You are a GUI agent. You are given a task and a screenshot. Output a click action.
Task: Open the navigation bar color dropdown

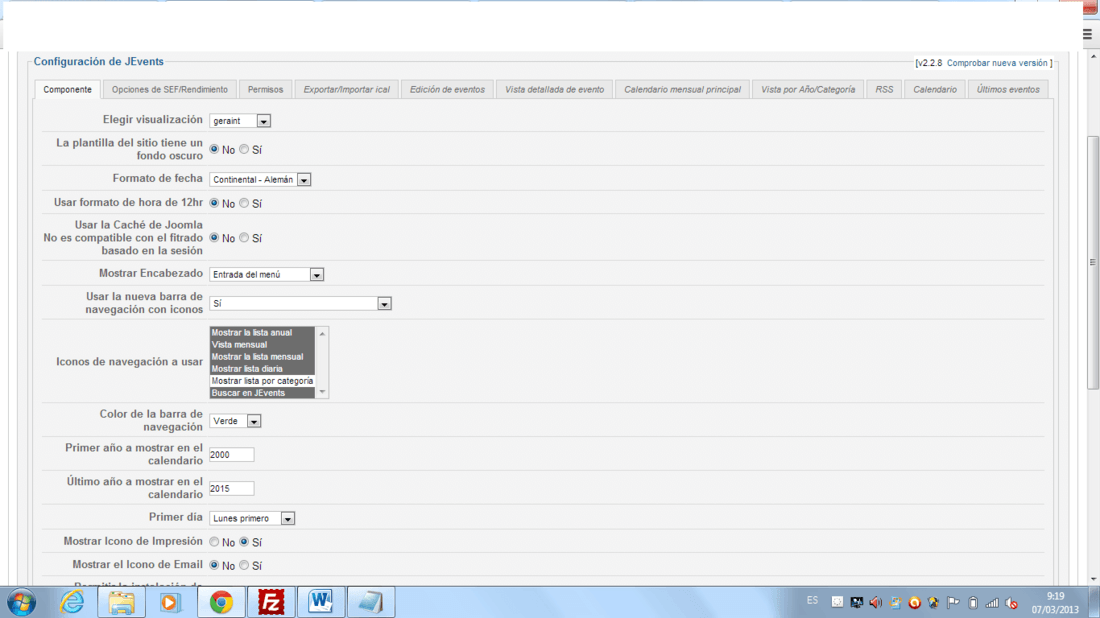(235, 421)
